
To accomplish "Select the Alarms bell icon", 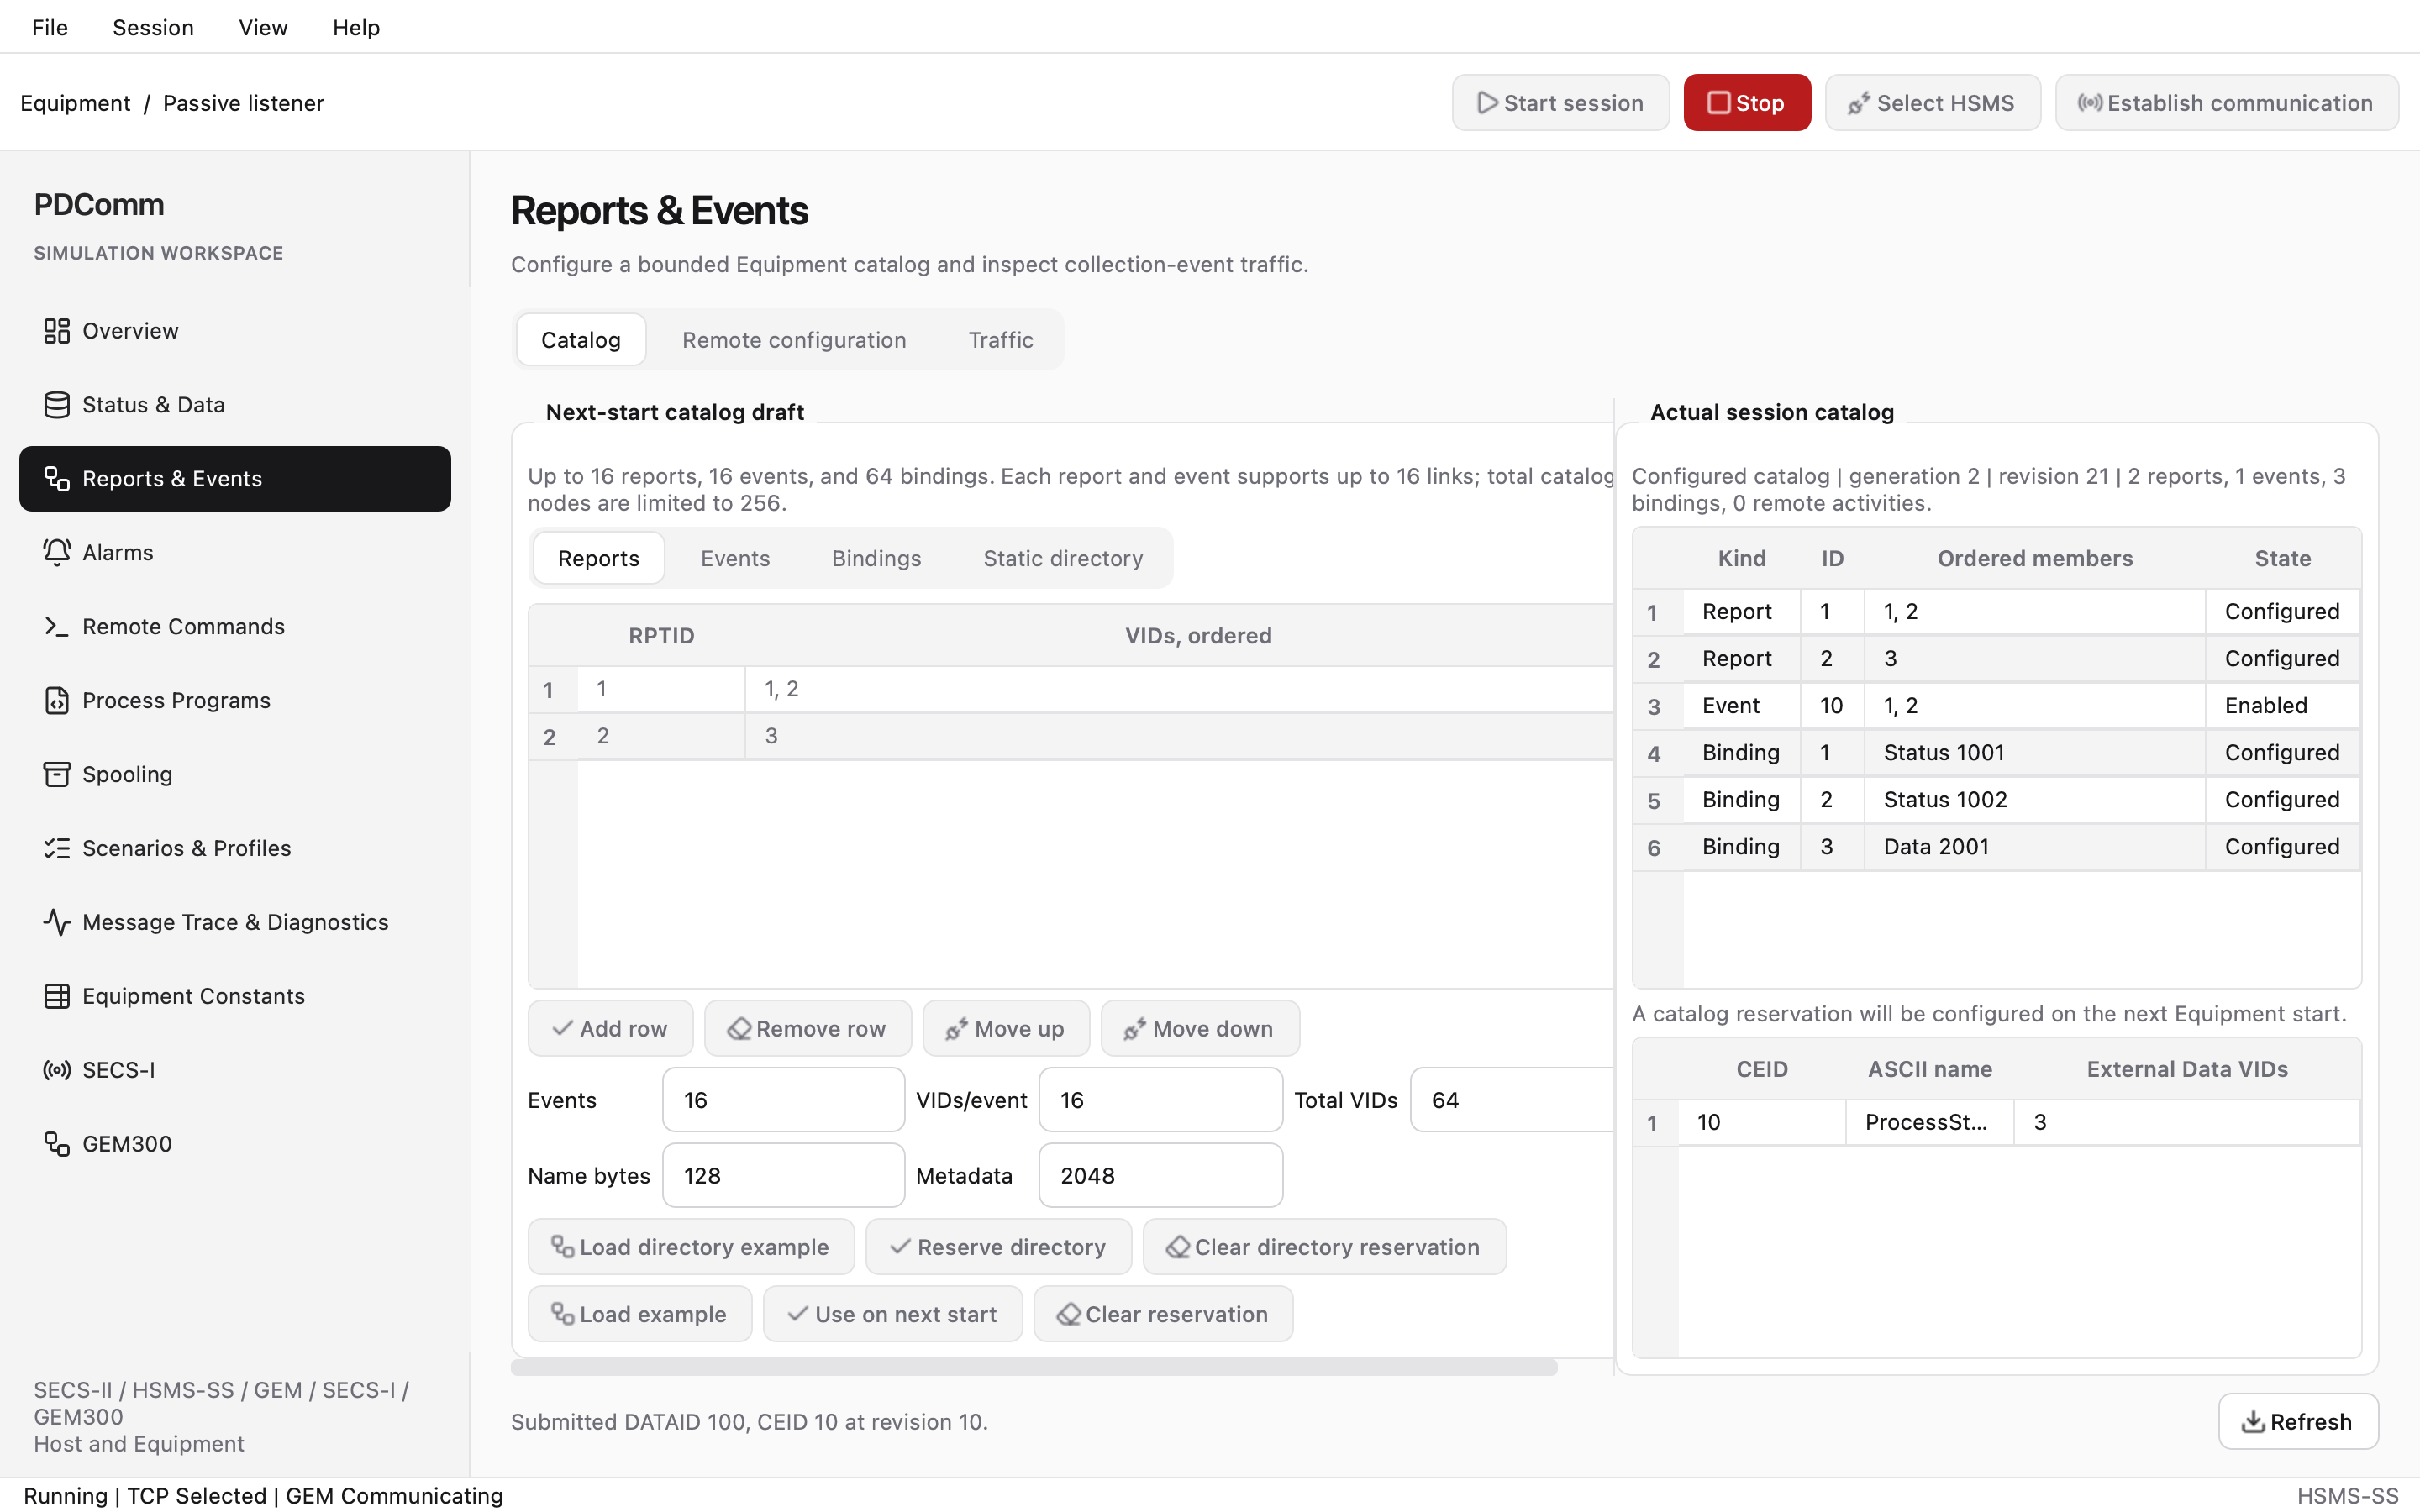I will point(57,553).
